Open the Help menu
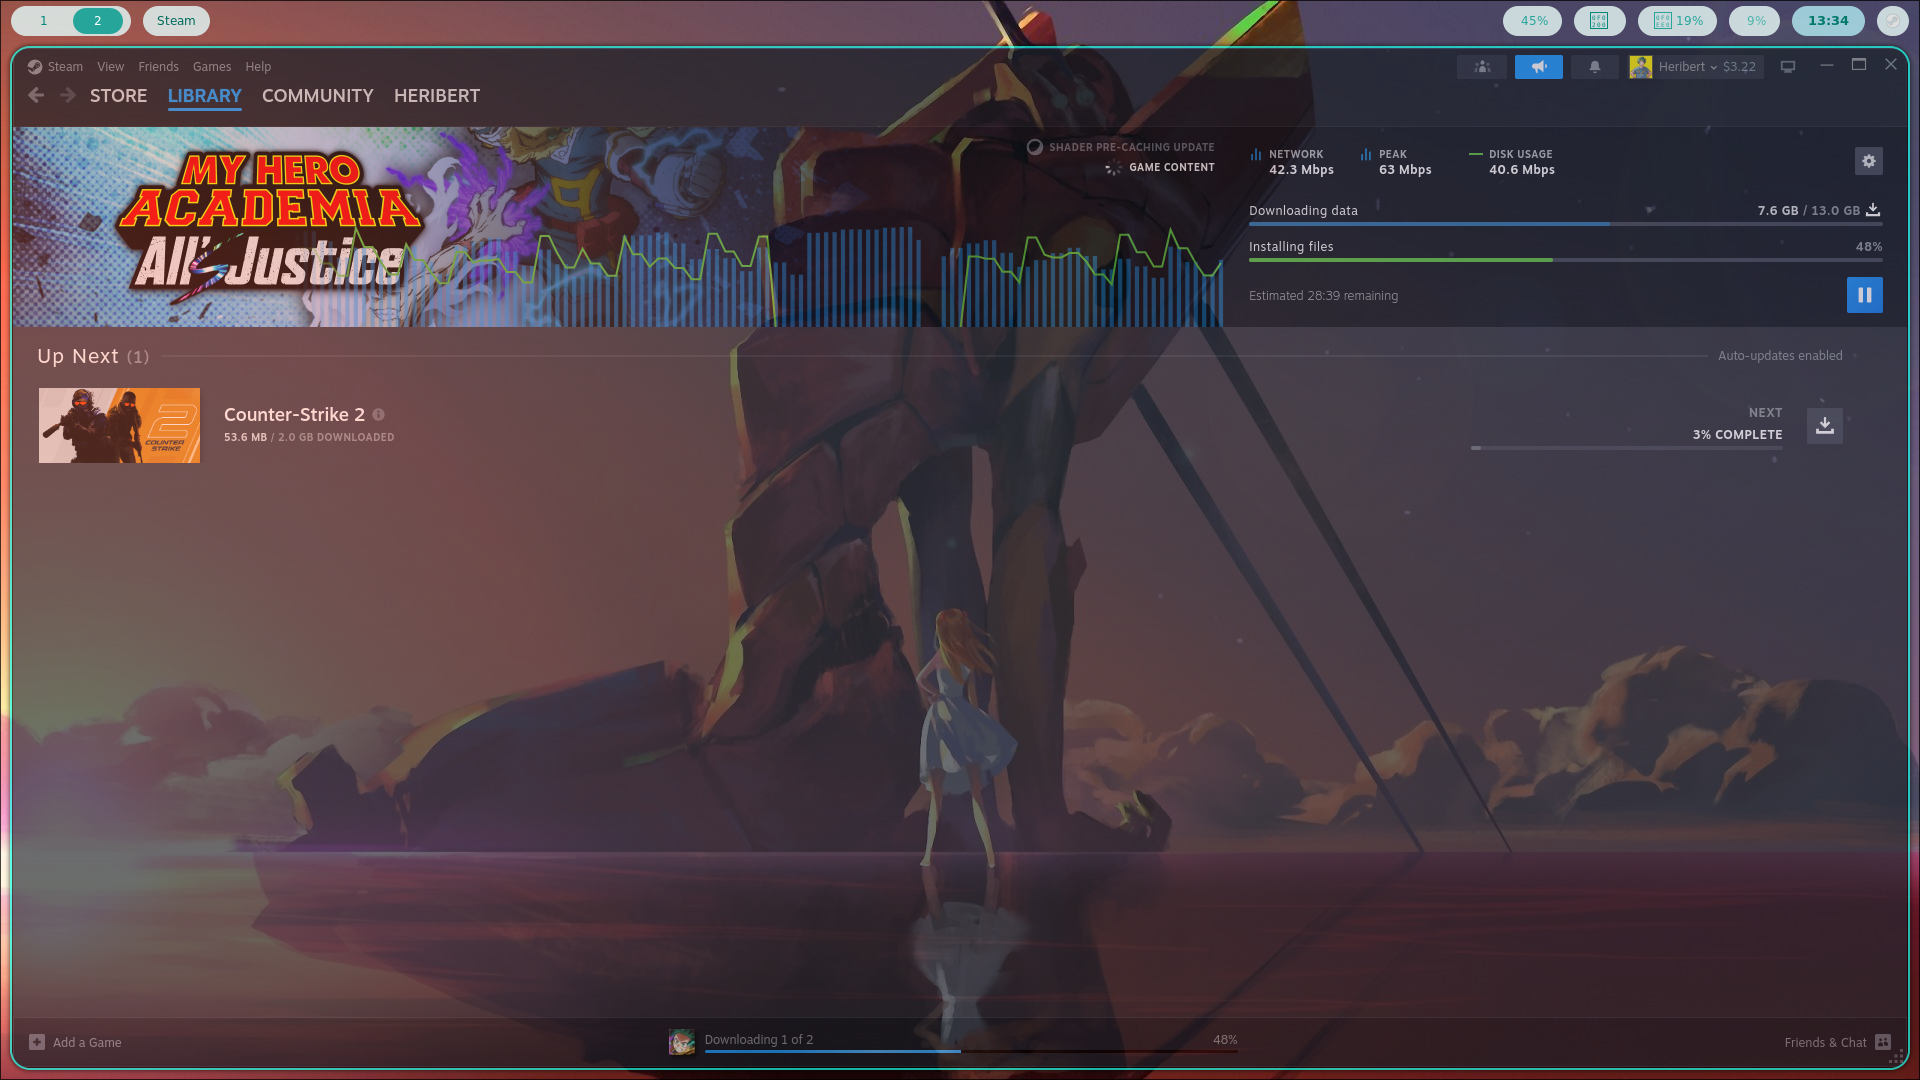 click(x=258, y=67)
